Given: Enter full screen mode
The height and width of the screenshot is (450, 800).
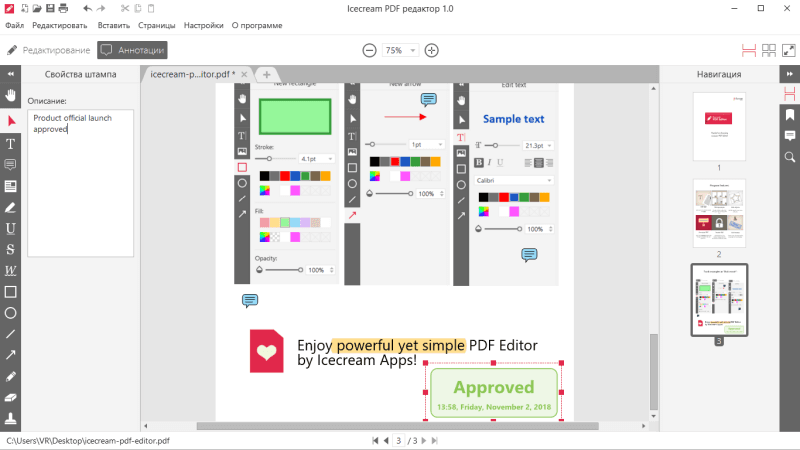Looking at the screenshot, I should 789,50.
